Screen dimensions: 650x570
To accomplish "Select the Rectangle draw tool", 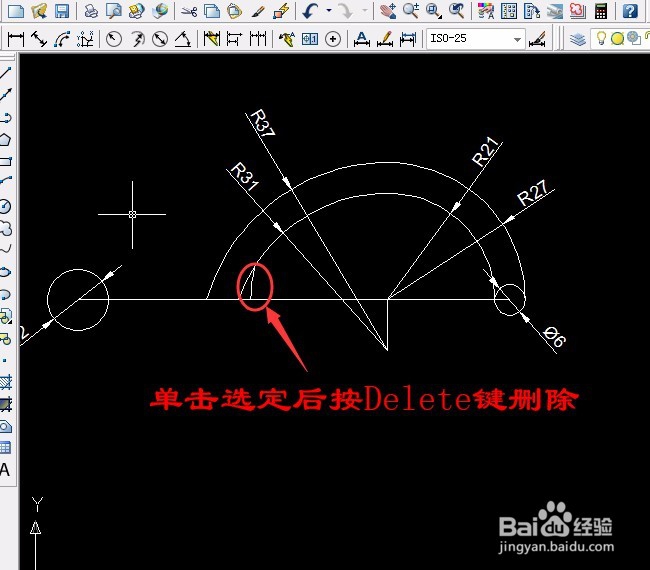I will tap(6, 161).
